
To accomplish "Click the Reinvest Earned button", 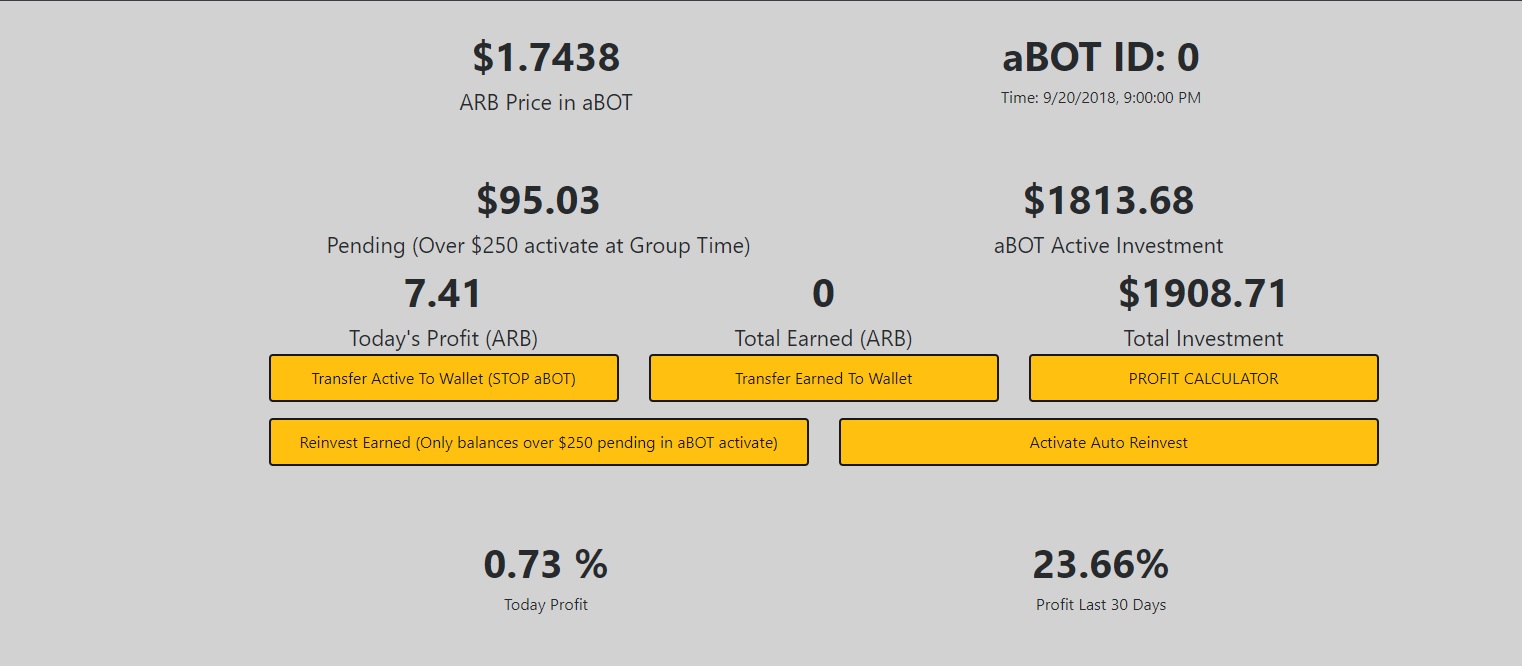I will pos(538,442).
